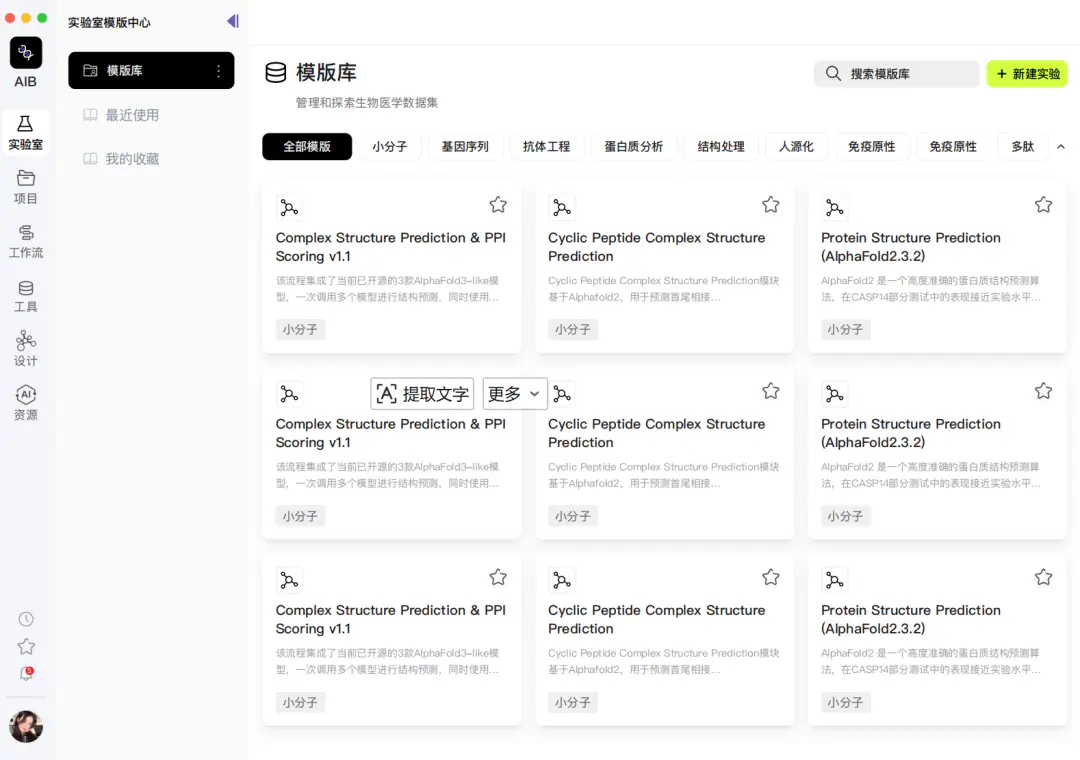Open the 项目 projects sidebar icon
Image resolution: width=1080 pixels, height=760 pixels.
click(x=25, y=187)
